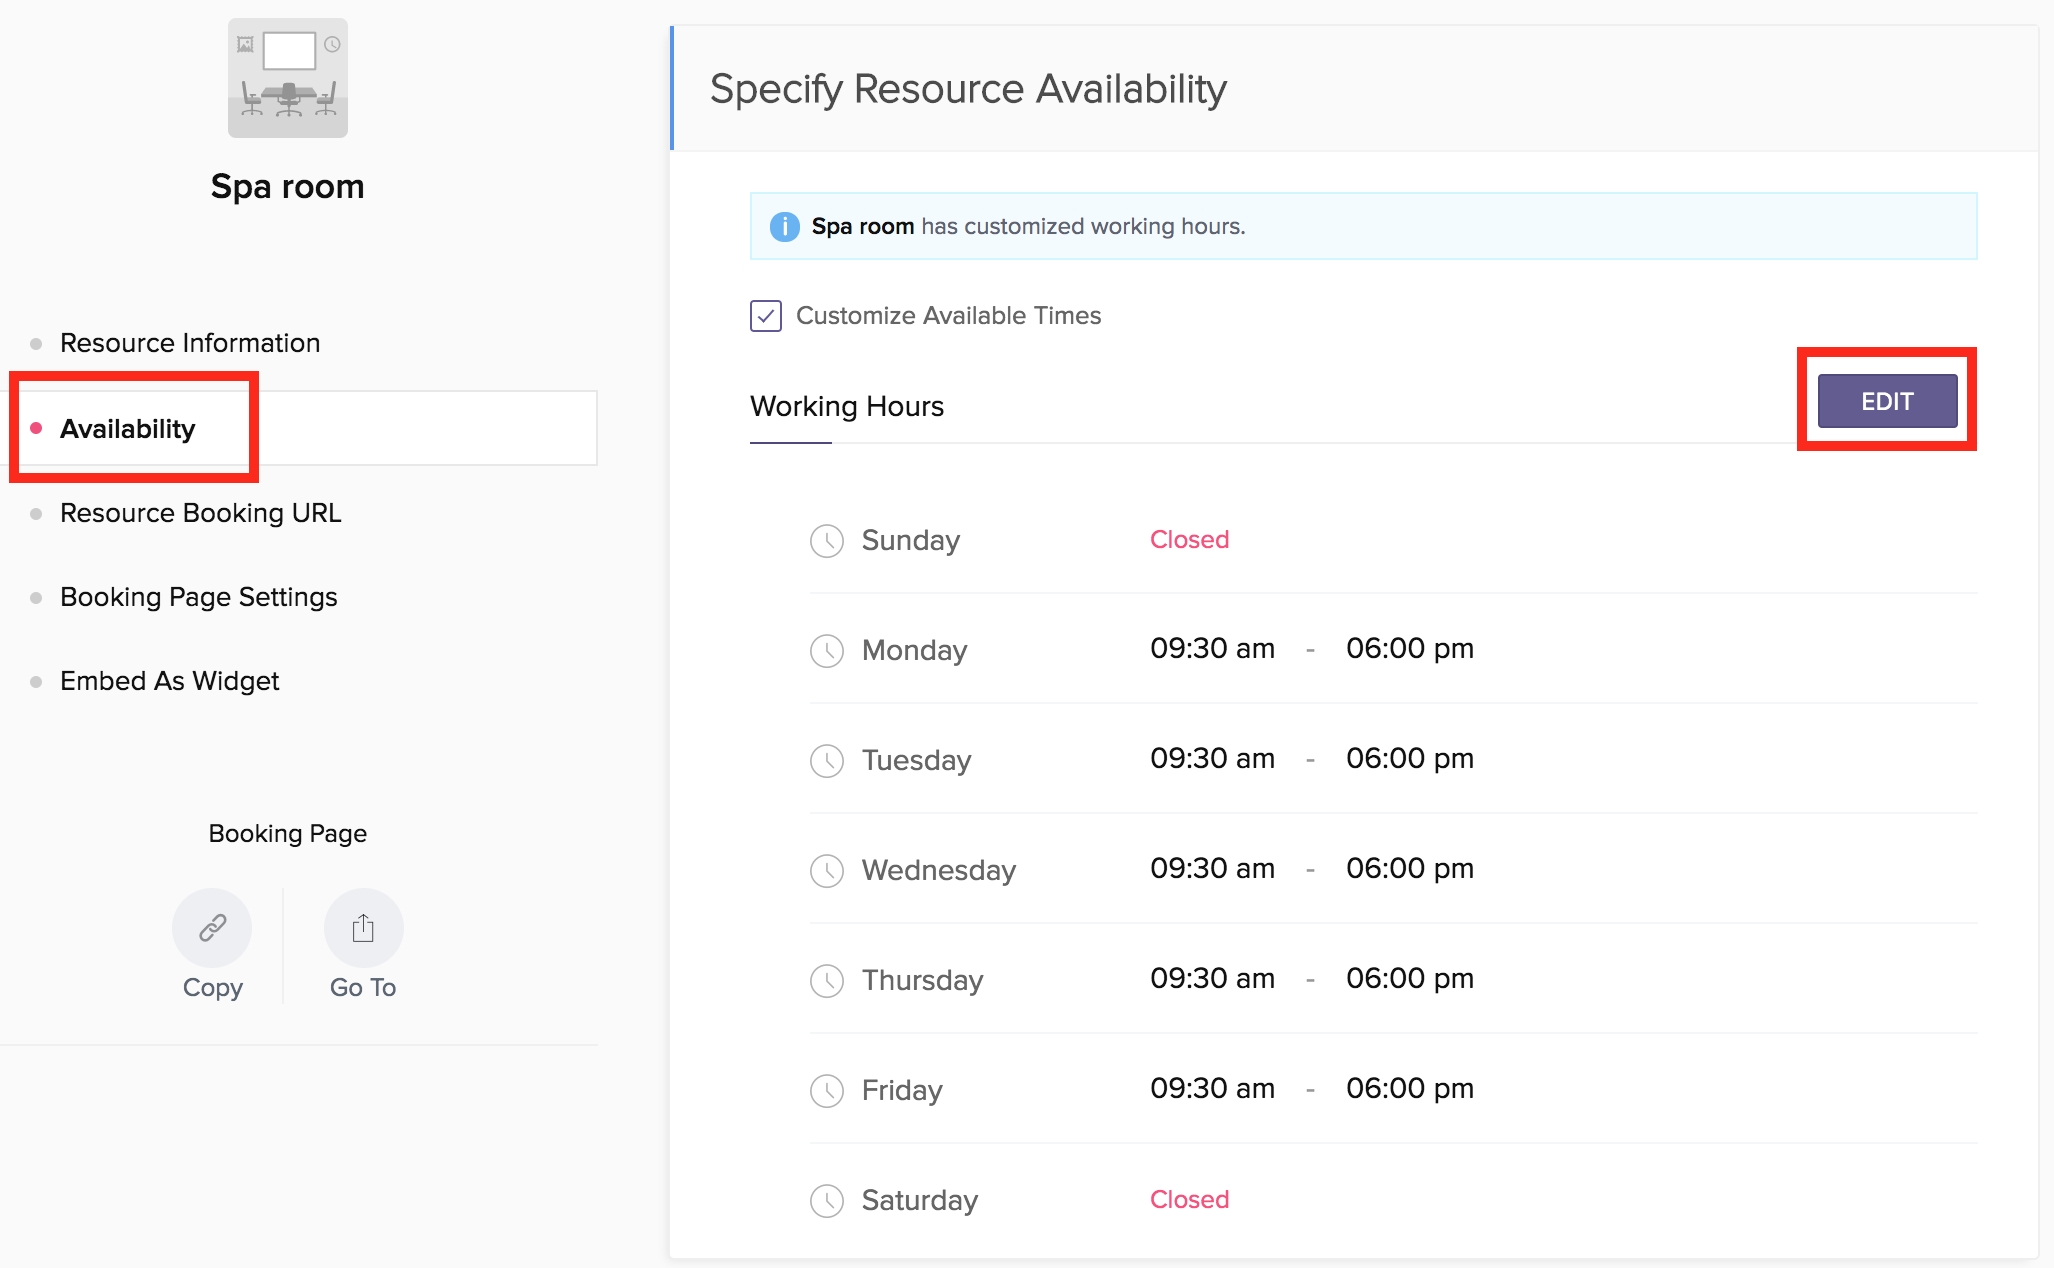Click Thursday's 06:00 pm end time
This screenshot has width=2054, height=1268.
point(1409,979)
